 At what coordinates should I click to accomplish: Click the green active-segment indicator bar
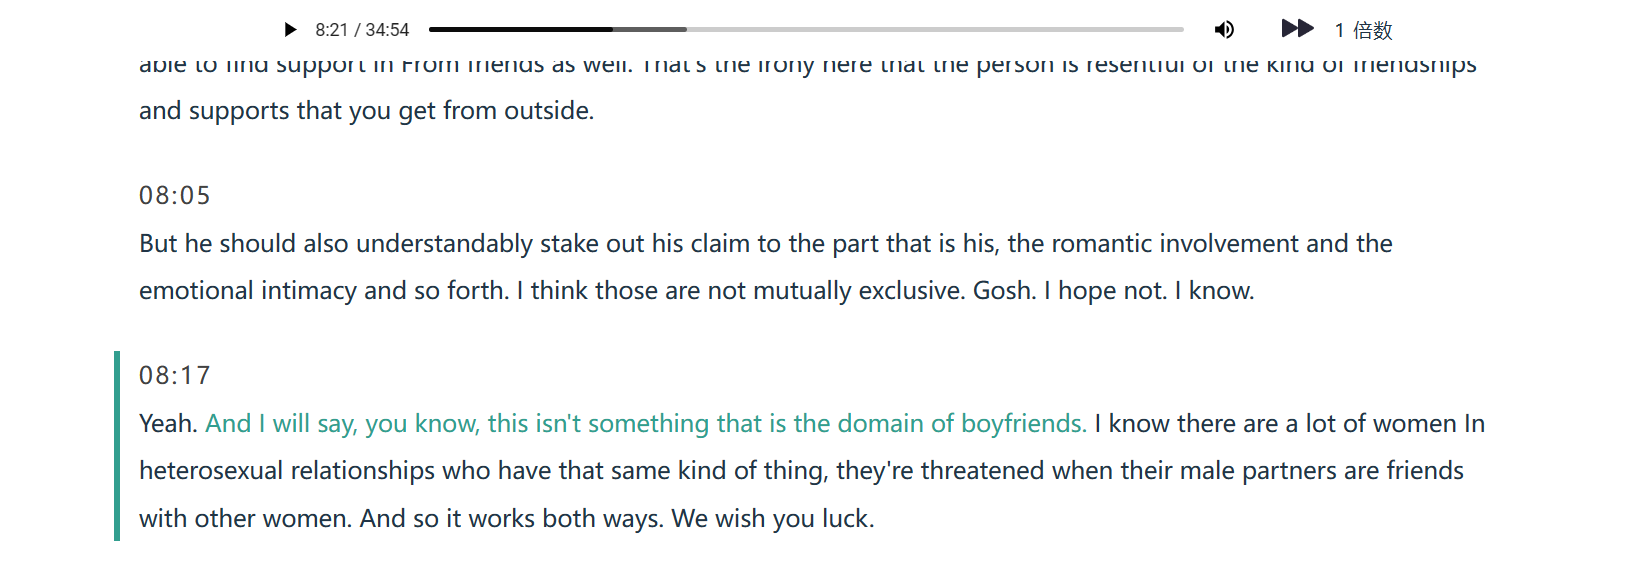[117, 446]
